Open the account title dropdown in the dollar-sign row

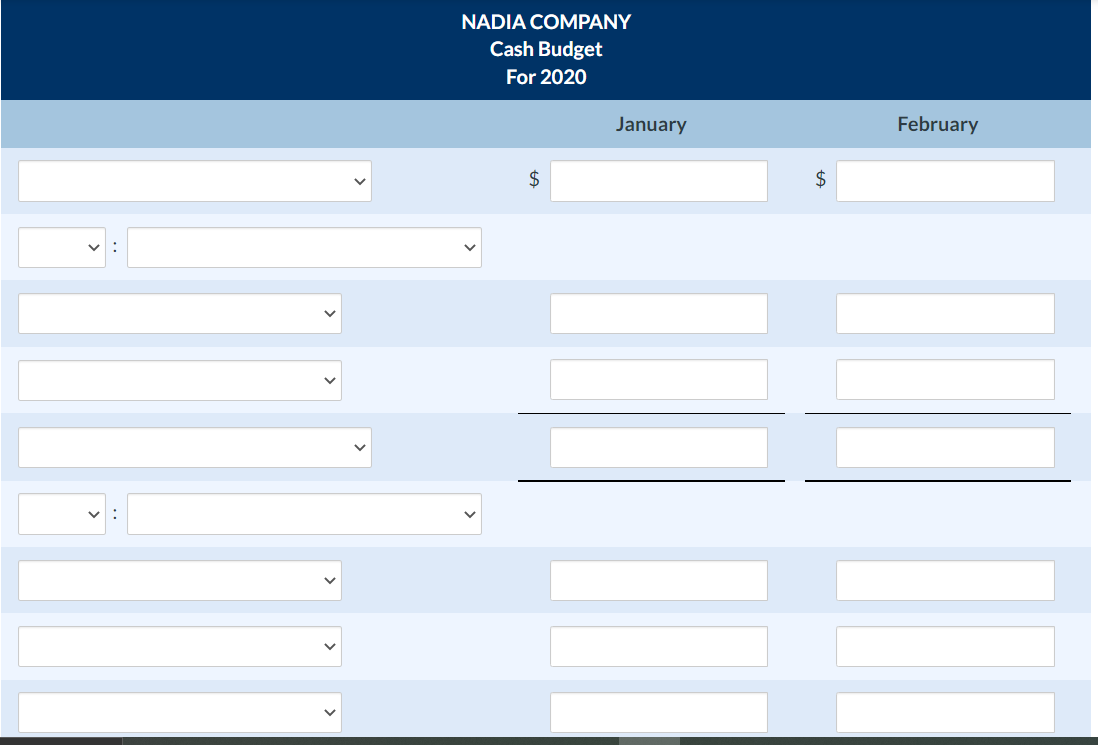pos(195,180)
